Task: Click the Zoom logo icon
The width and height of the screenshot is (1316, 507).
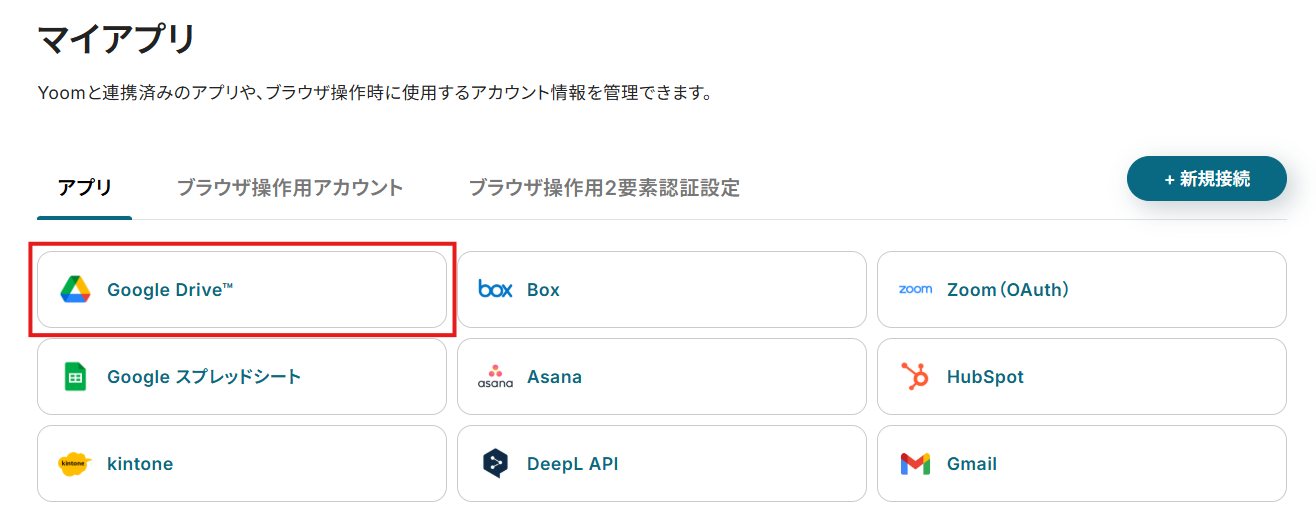Action: pos(915,290)
